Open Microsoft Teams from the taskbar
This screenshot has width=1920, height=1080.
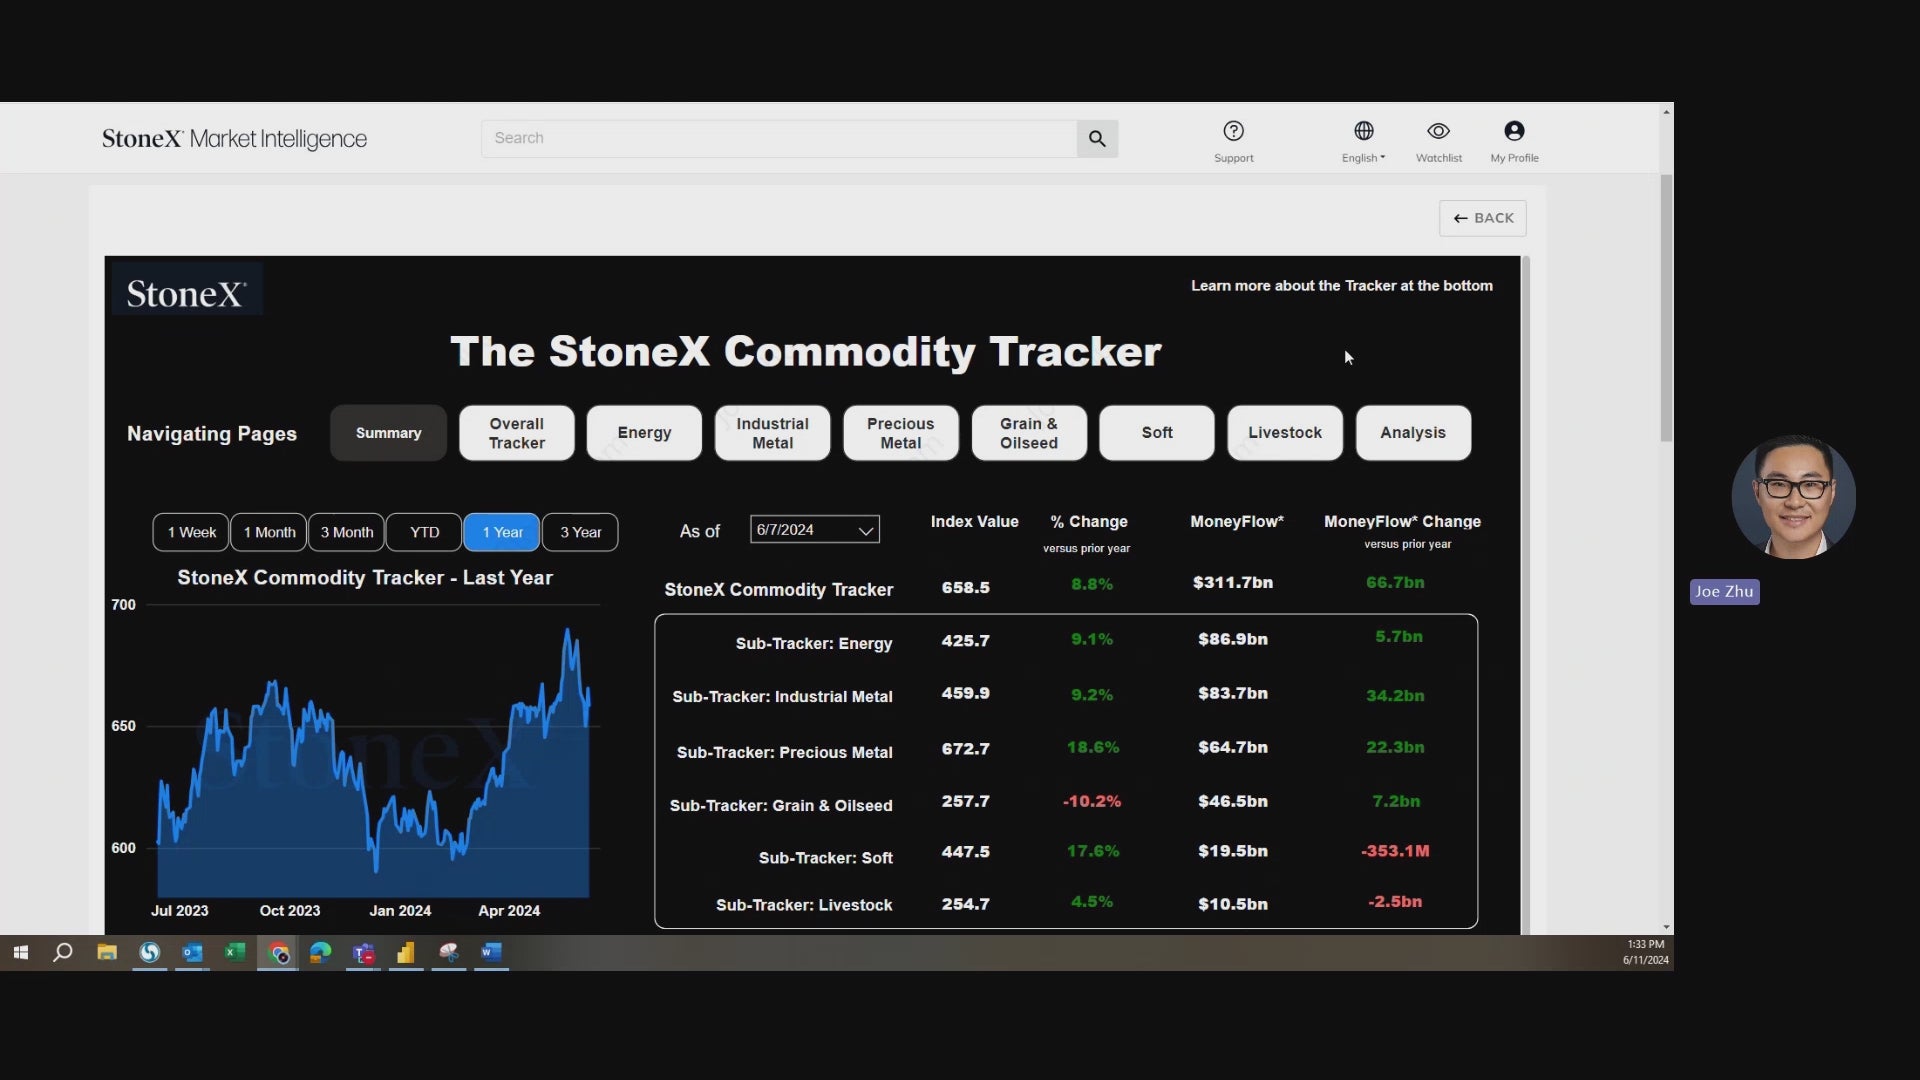363,953
